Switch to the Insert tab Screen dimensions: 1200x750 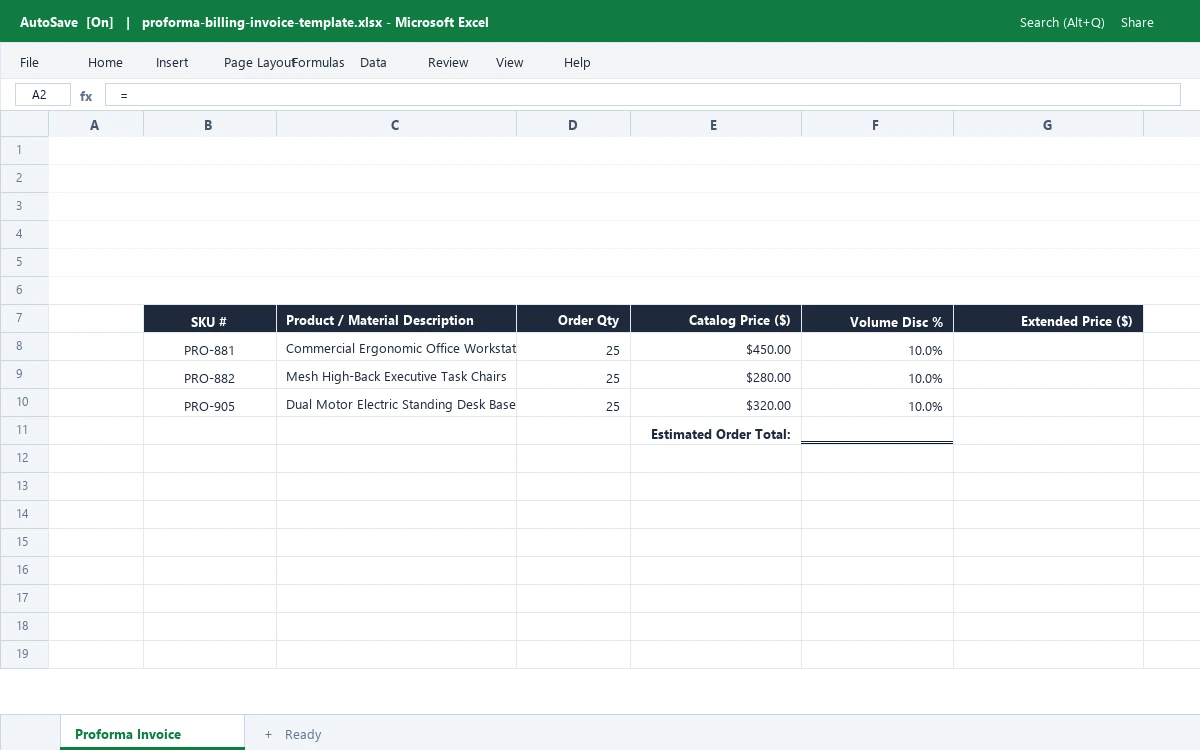172,62
